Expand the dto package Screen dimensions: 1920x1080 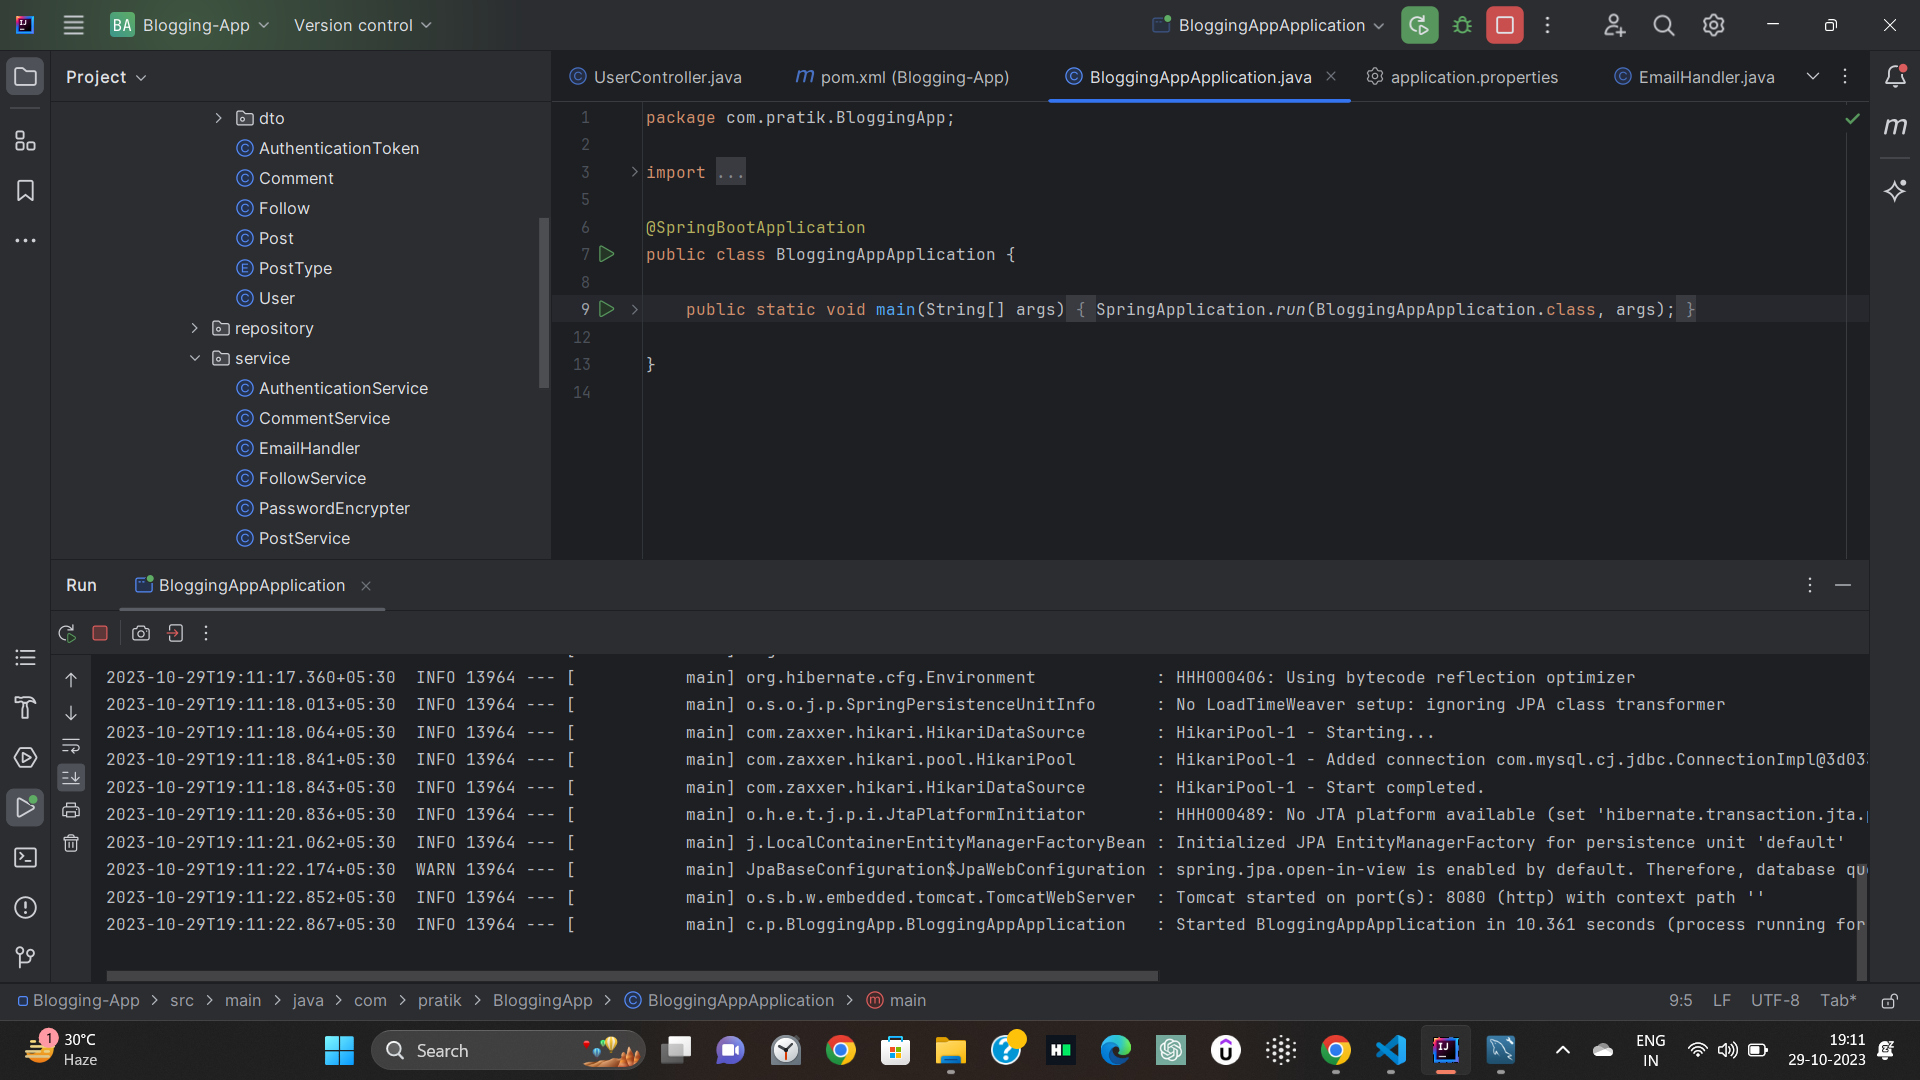(x=219, y=118)
